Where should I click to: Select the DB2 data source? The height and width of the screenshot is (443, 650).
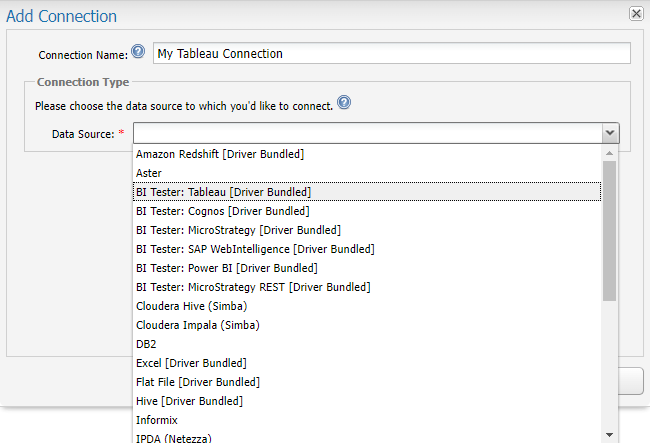pyautogui.click(x=367, y=344)
